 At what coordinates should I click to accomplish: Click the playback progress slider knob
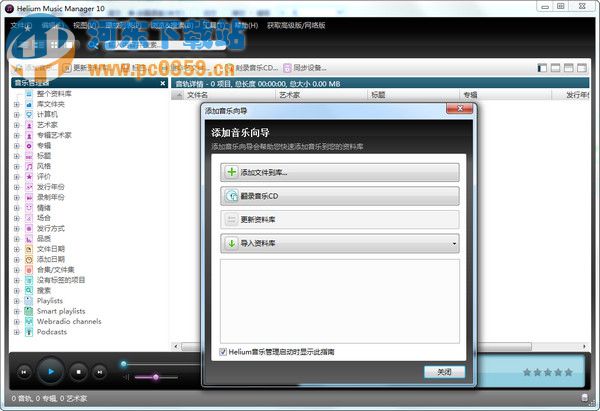(123, 364)
